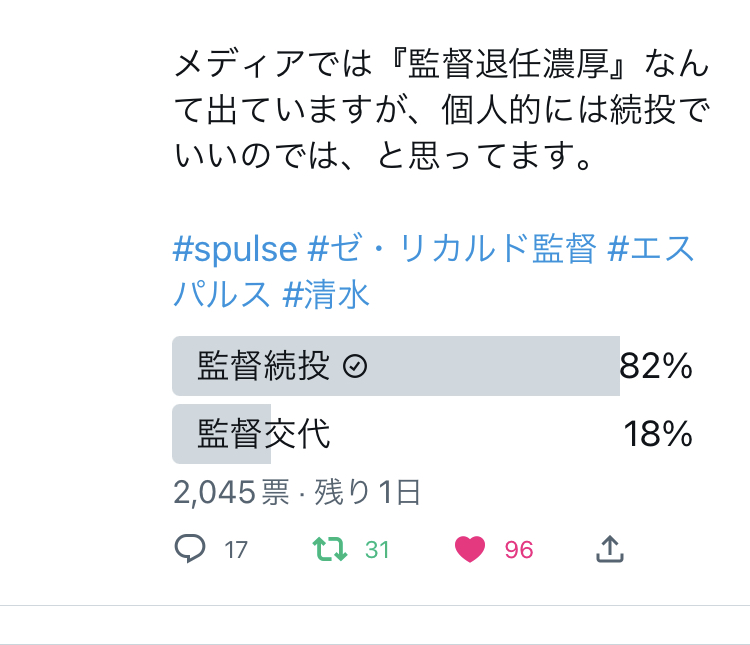Screen dimensions: 750x645
Task: Click the tweet text about 監督退任濃厚
Action: point(441,111)
